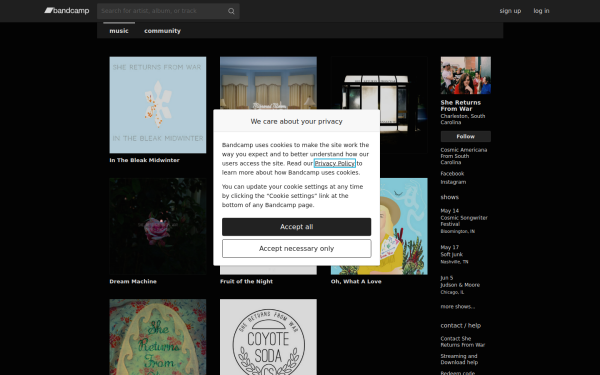Open the Facebook link
The width and height of the screenshot is (600, 375).
pyautogui.click(x=452, y=173)
